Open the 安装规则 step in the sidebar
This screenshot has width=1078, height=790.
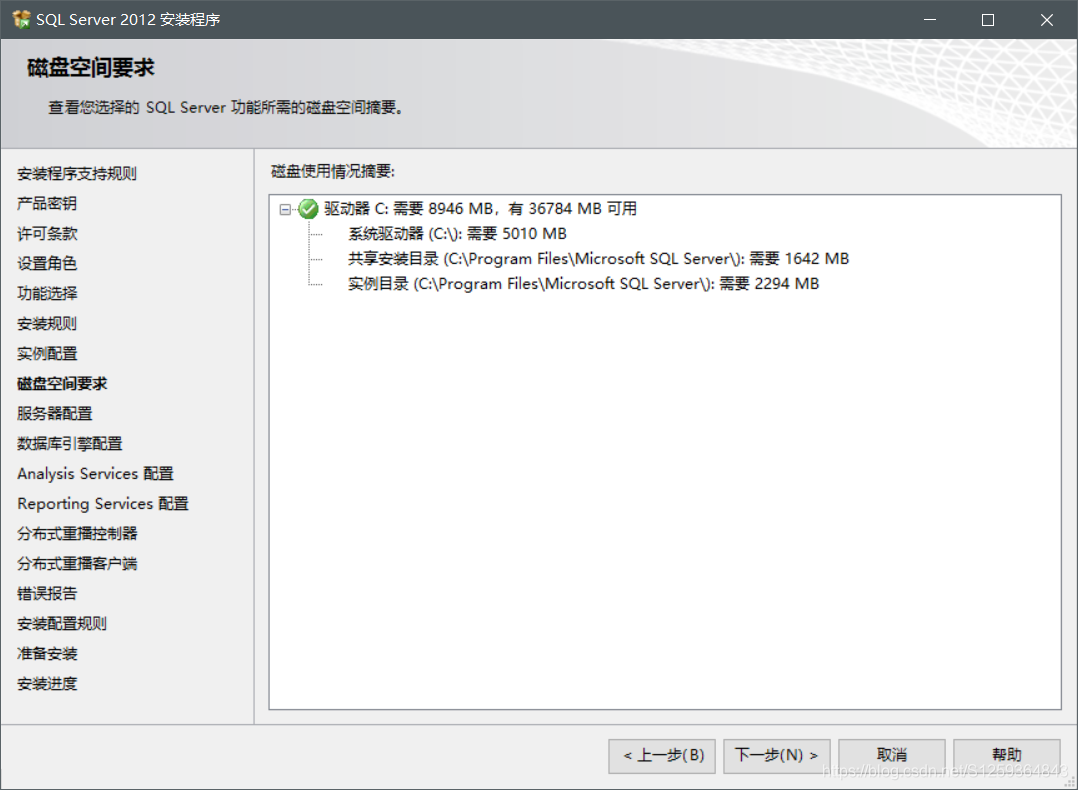coord(47,324)
